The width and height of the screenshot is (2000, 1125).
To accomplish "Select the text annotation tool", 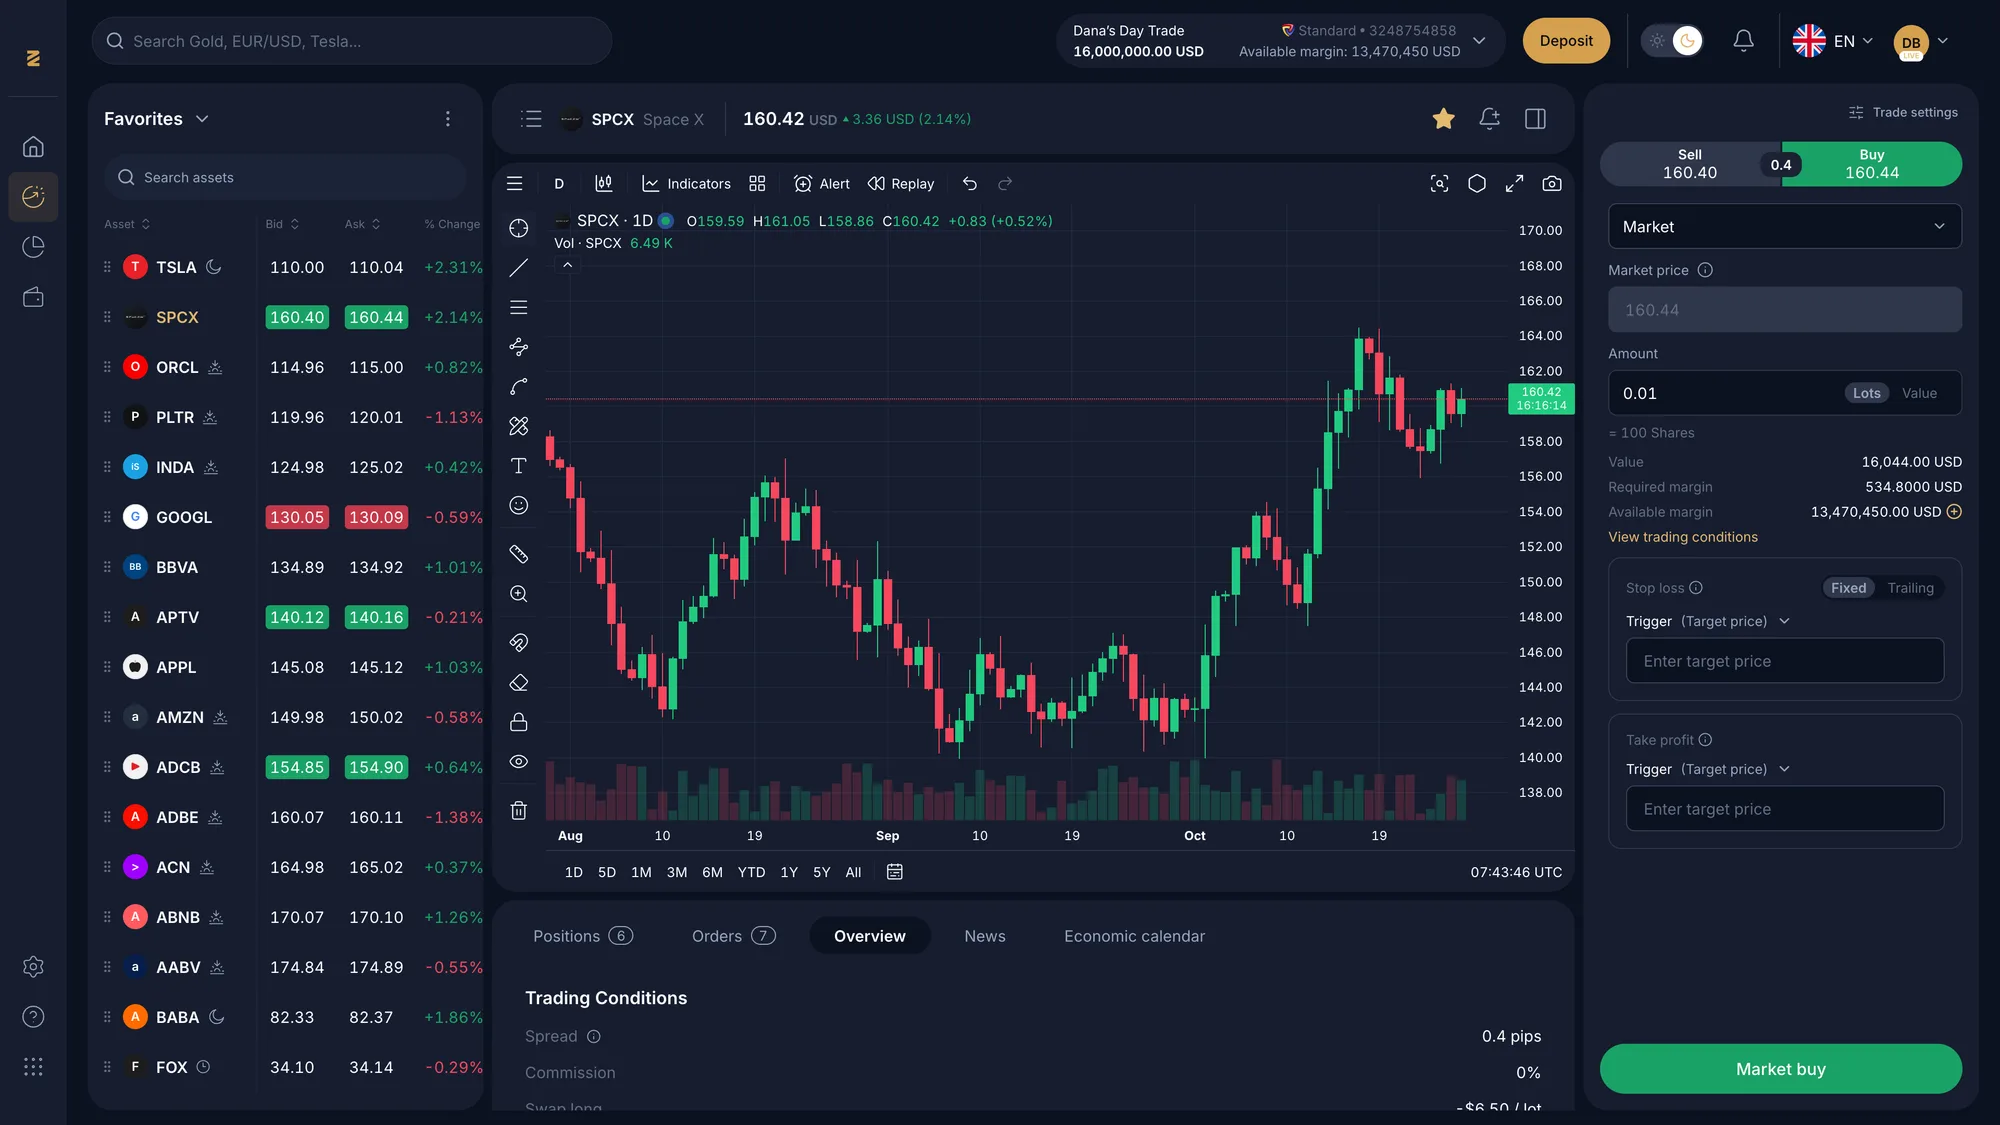I will click(x=518, y=466).
